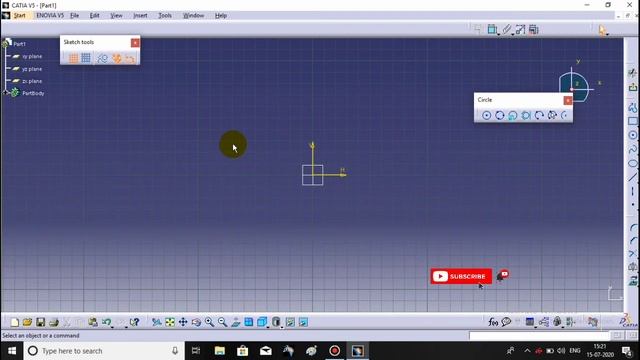The image size is (640, 360).
Task: Open the Tools menu
Action: (x=165, y=16)
